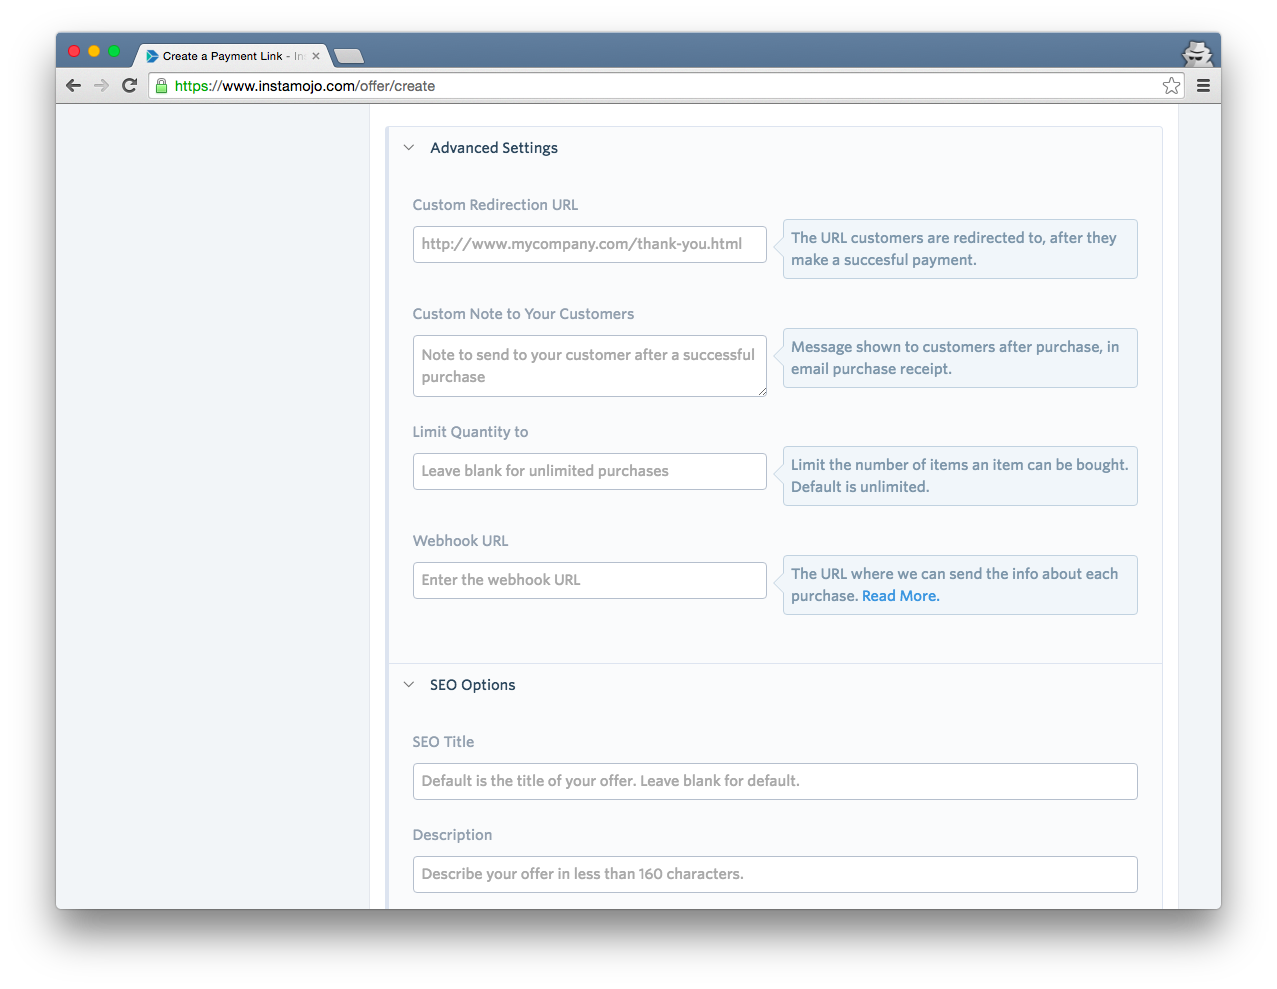Focus the SEO Description input box

(774, 874)
